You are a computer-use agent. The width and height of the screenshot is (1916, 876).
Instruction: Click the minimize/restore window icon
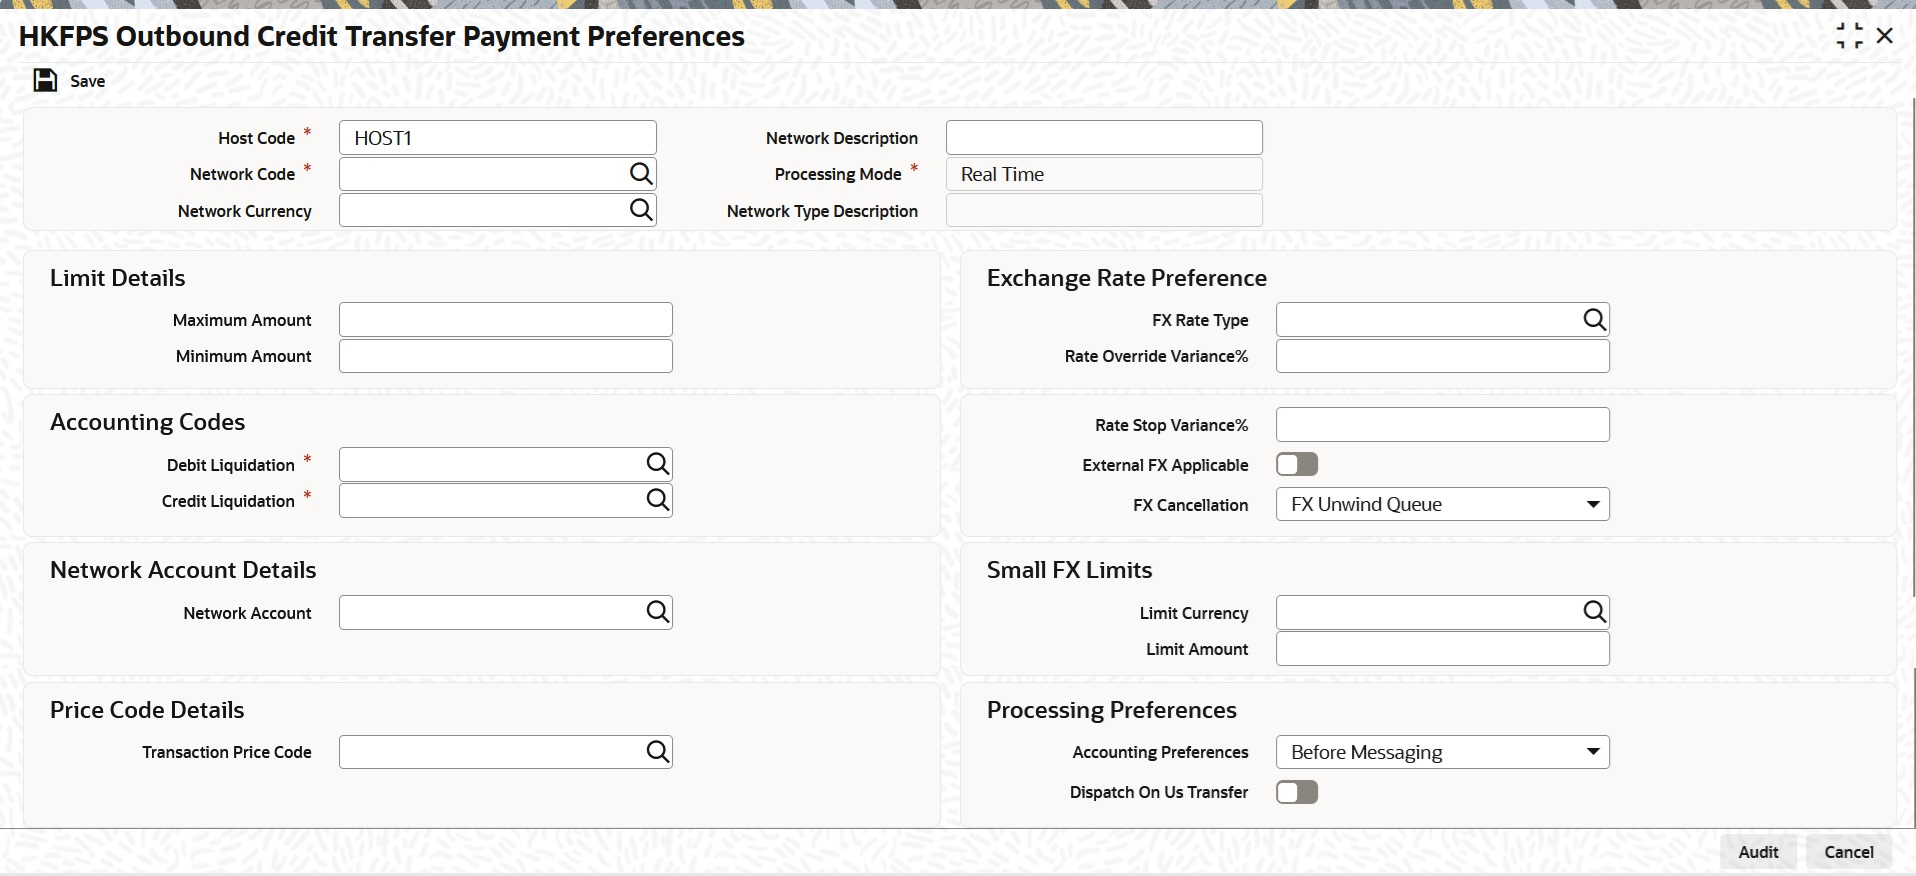1849,36
